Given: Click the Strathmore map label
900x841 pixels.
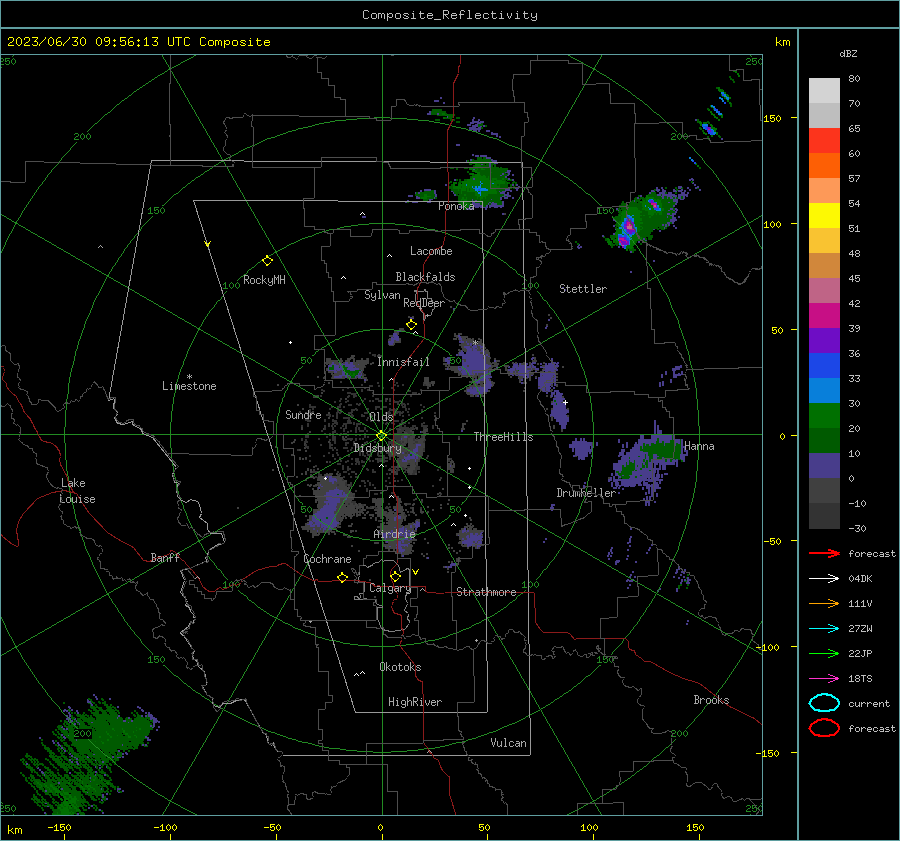Looking at the screenshot, I should click(486, 592).
